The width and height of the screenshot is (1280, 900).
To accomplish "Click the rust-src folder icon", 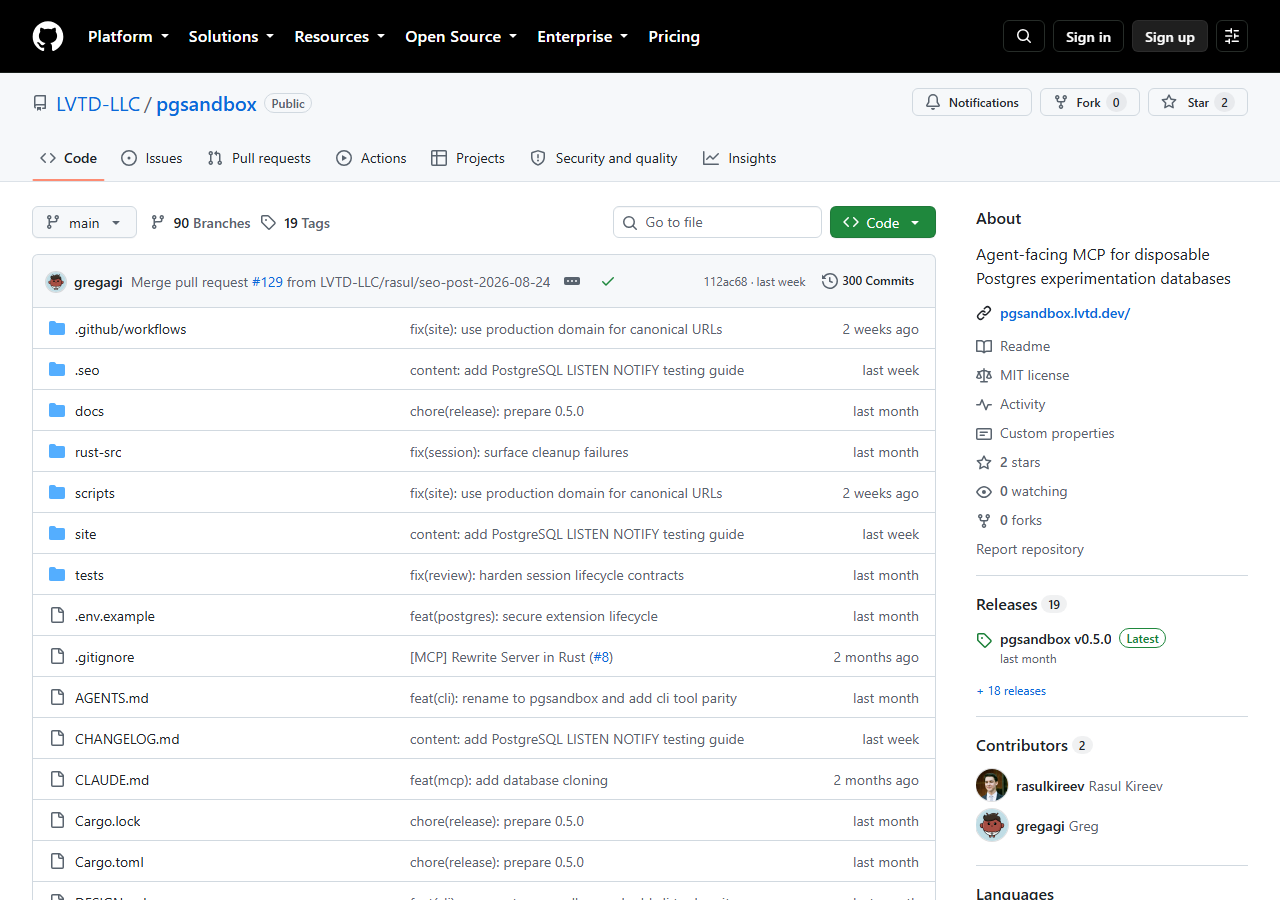I will pos(57,452).
